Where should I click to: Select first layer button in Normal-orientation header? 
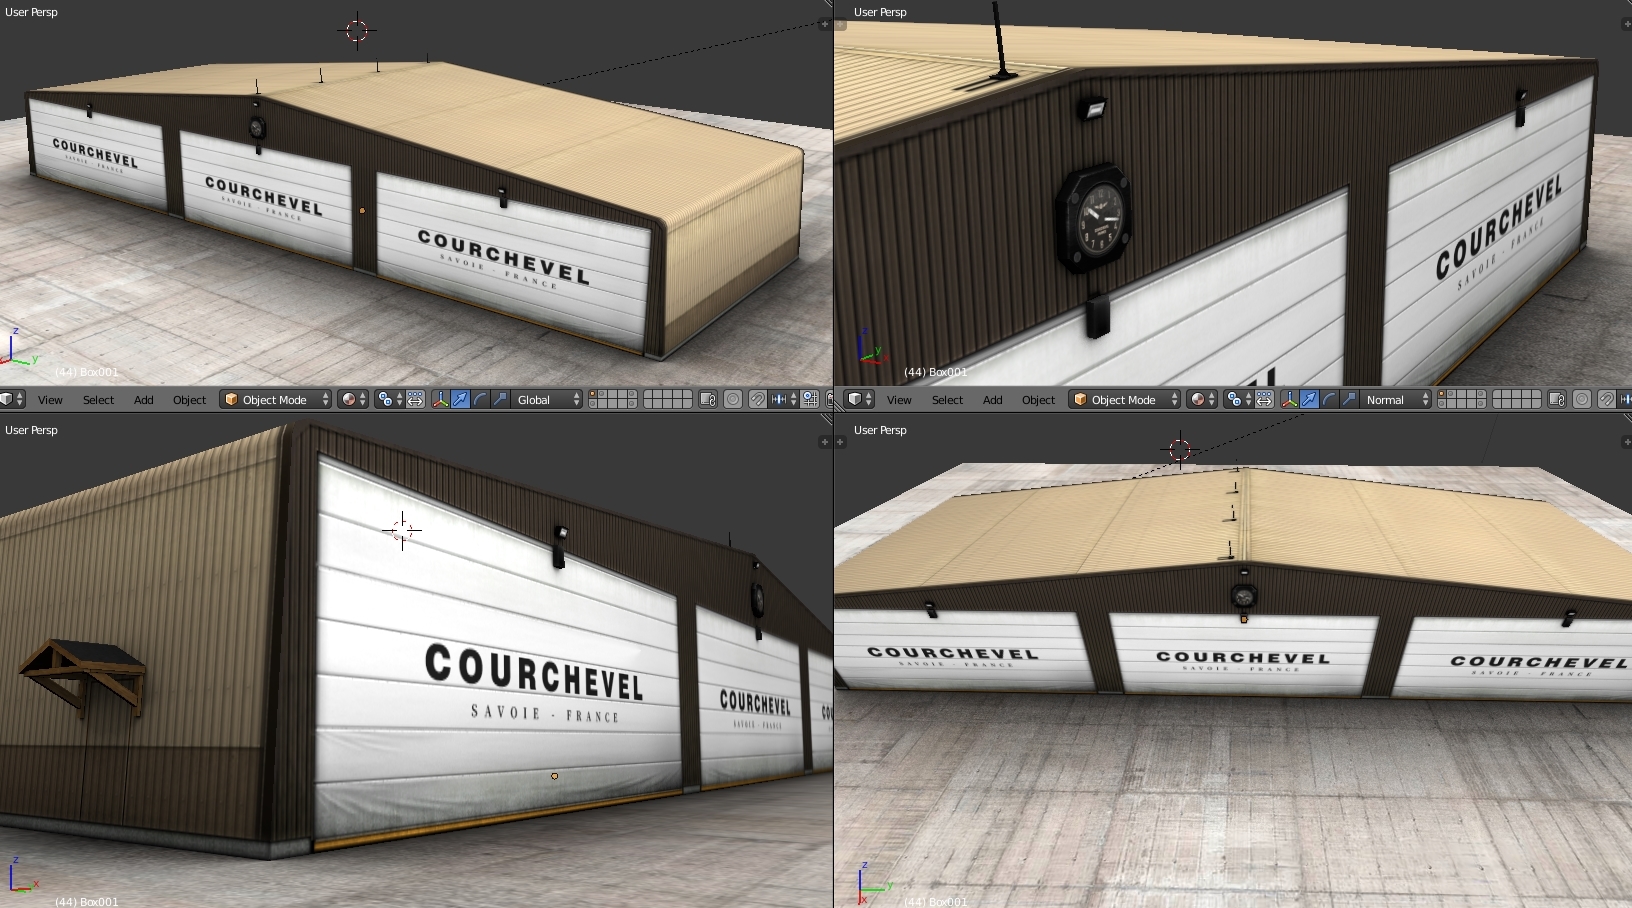click(1442, 394)
